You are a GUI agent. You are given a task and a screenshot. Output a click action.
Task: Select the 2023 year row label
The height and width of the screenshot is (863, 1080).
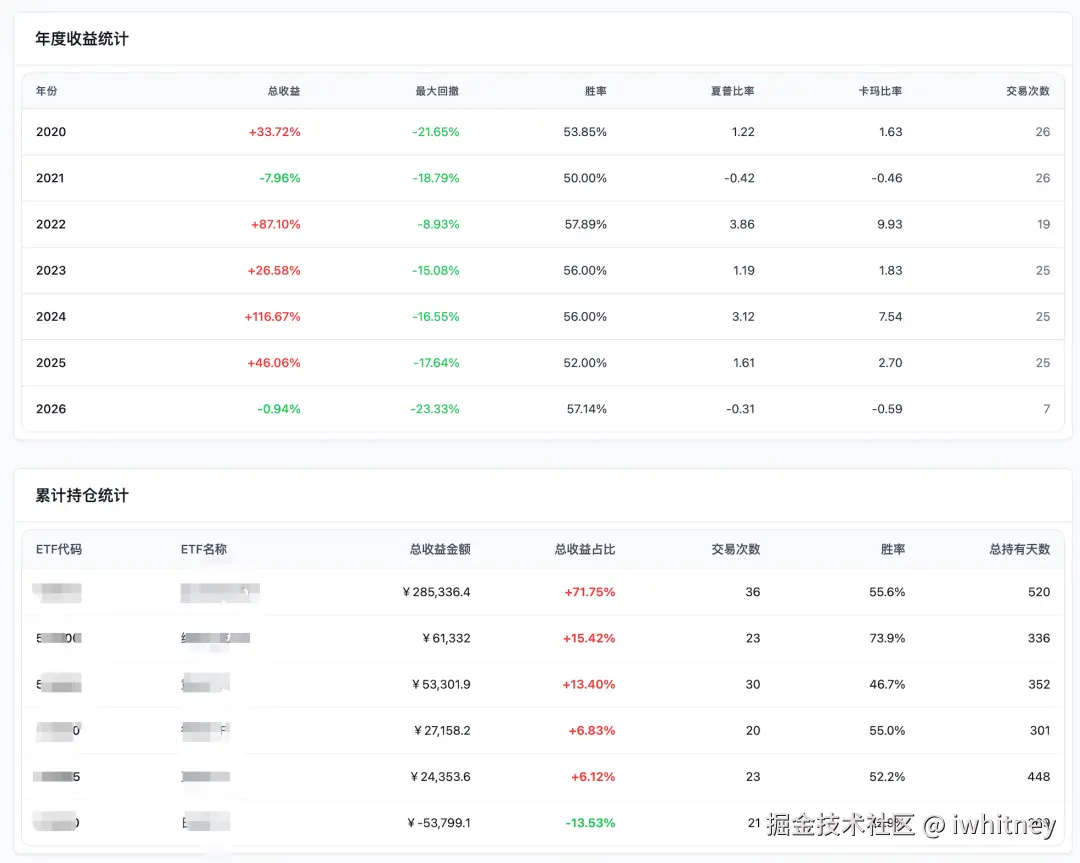pyautogui.click(x=51, y=270)
